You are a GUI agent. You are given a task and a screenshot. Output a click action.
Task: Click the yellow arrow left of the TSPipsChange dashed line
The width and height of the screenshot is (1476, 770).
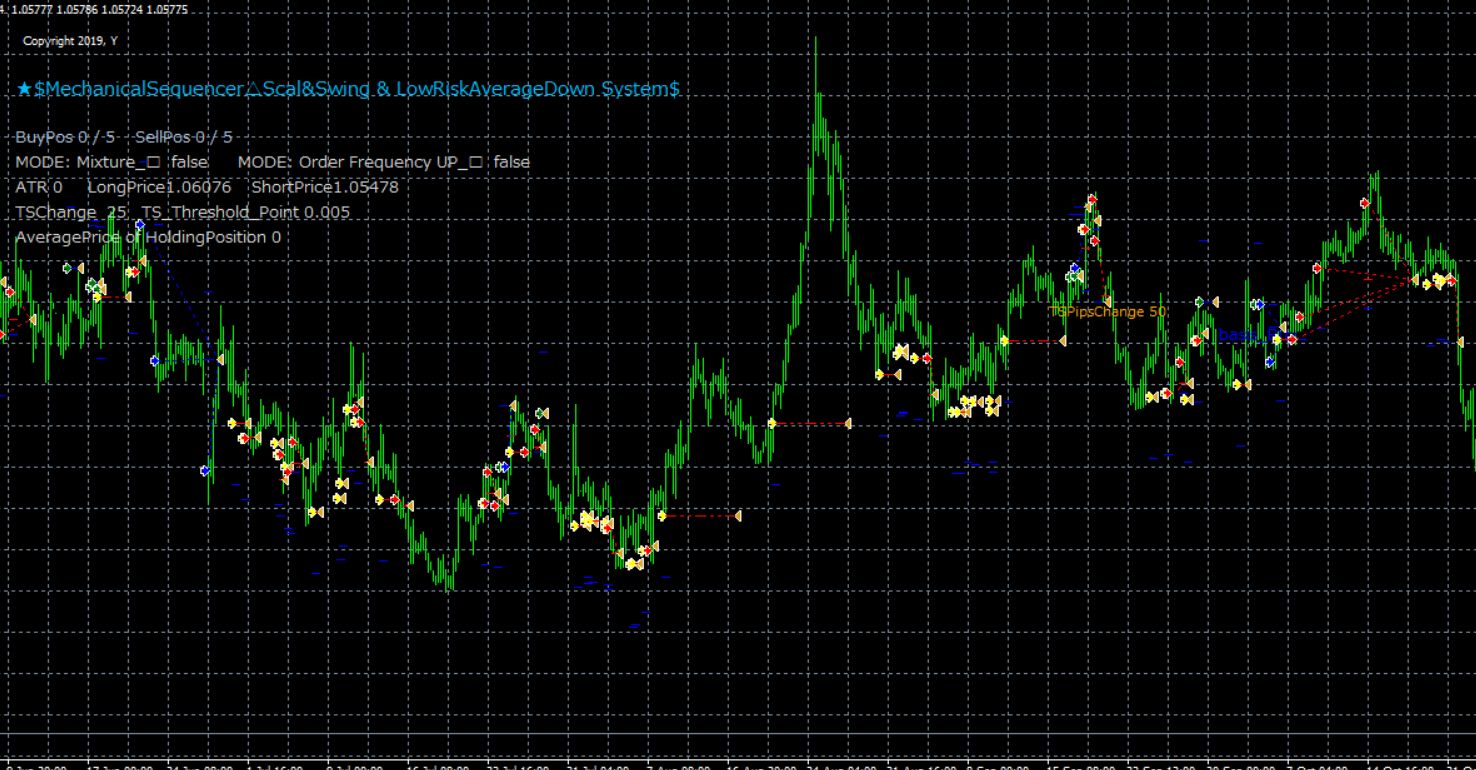(1004, 341)
